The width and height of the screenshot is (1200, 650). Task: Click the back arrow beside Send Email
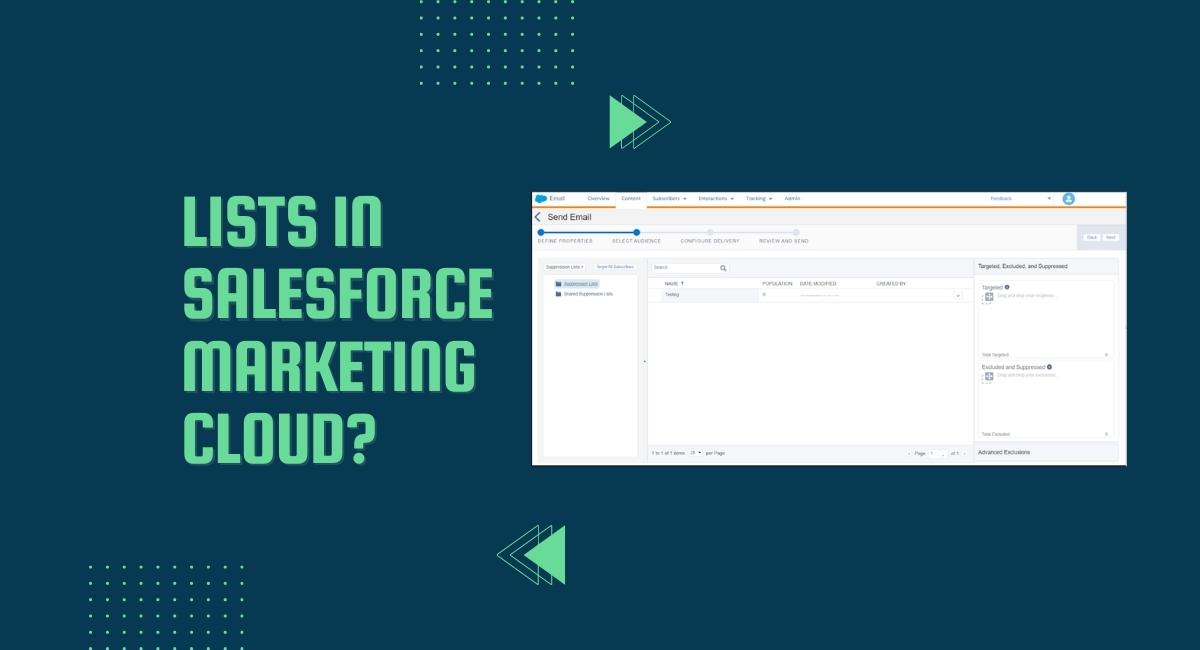click(538, 217)
